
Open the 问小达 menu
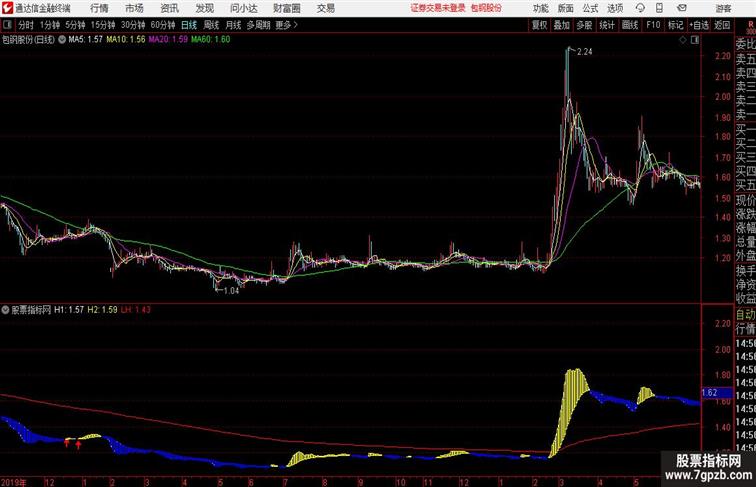pyautogui.click(x=243, y=8)
